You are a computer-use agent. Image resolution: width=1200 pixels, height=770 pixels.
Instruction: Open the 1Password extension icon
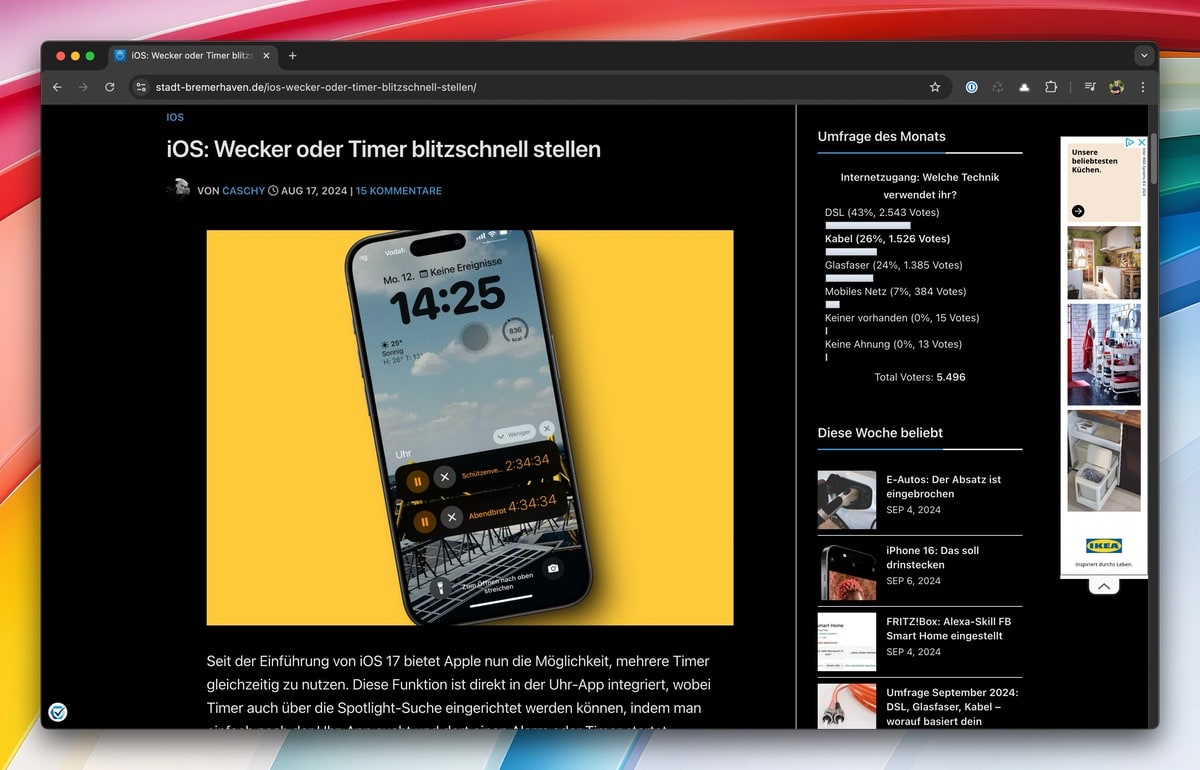971,87
